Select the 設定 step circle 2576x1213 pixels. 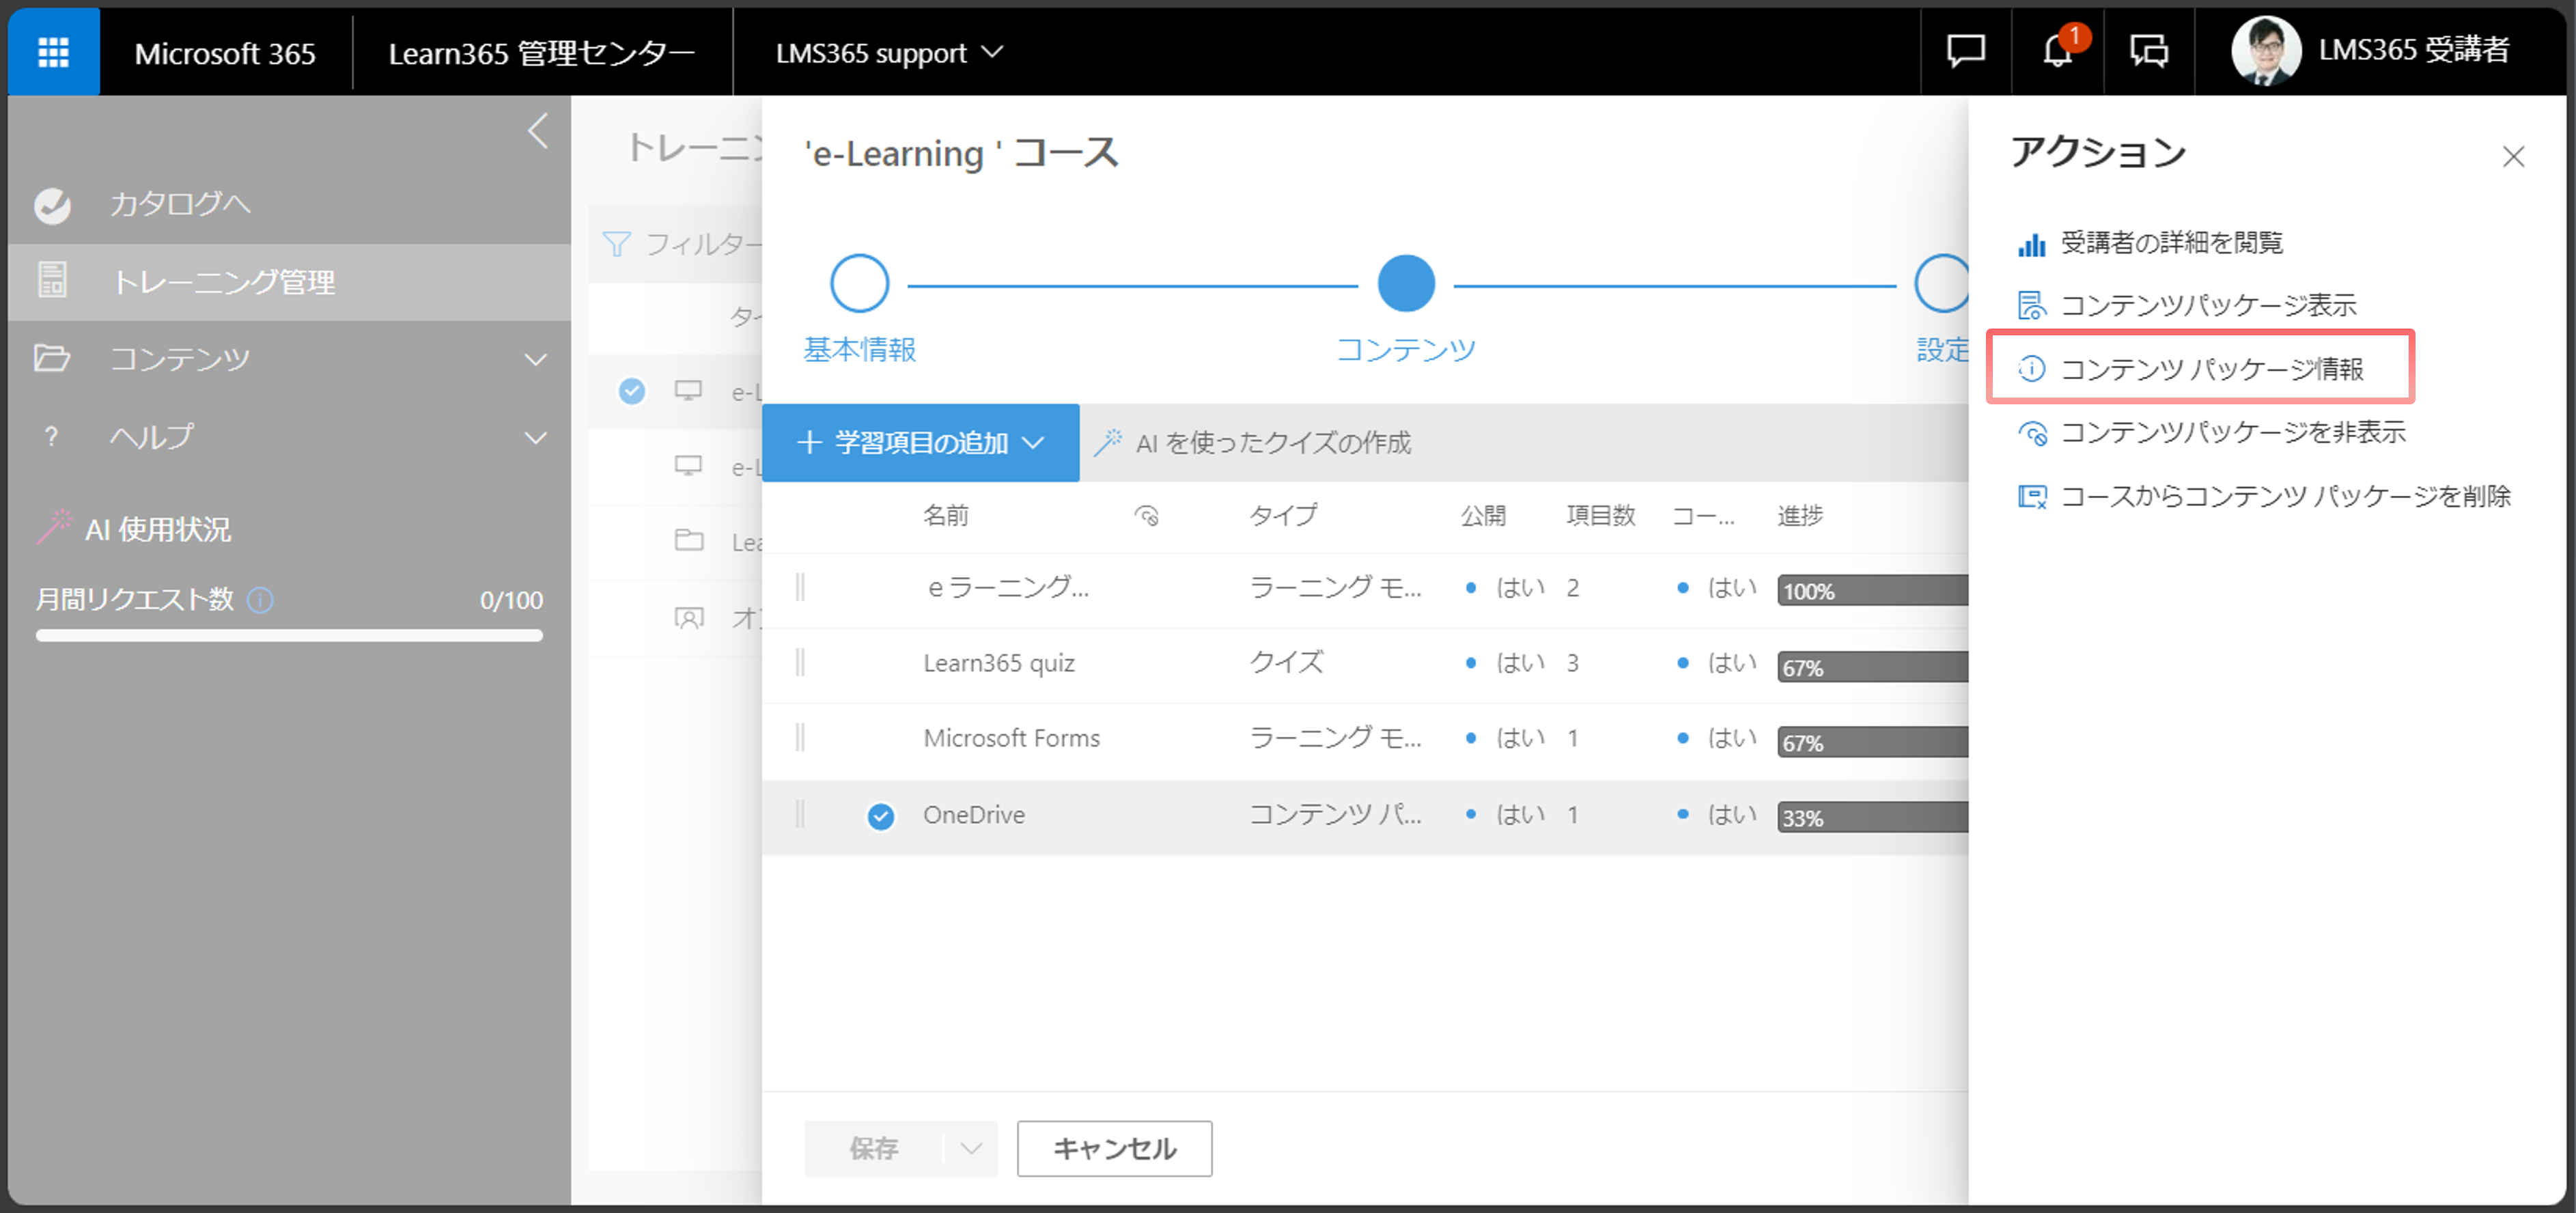(x=1942, y=284)
